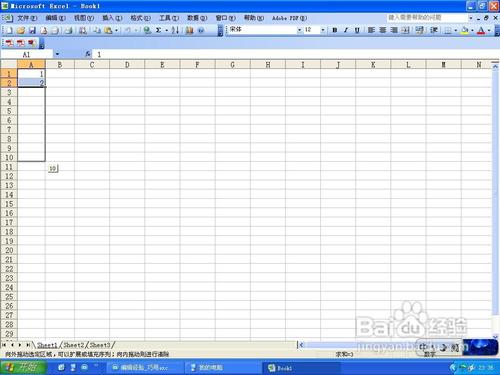Screen dimensions: 500x375
Task: Click the third Adobe PDF review icon
Action: pyautogui.click(x=32, y=43)
